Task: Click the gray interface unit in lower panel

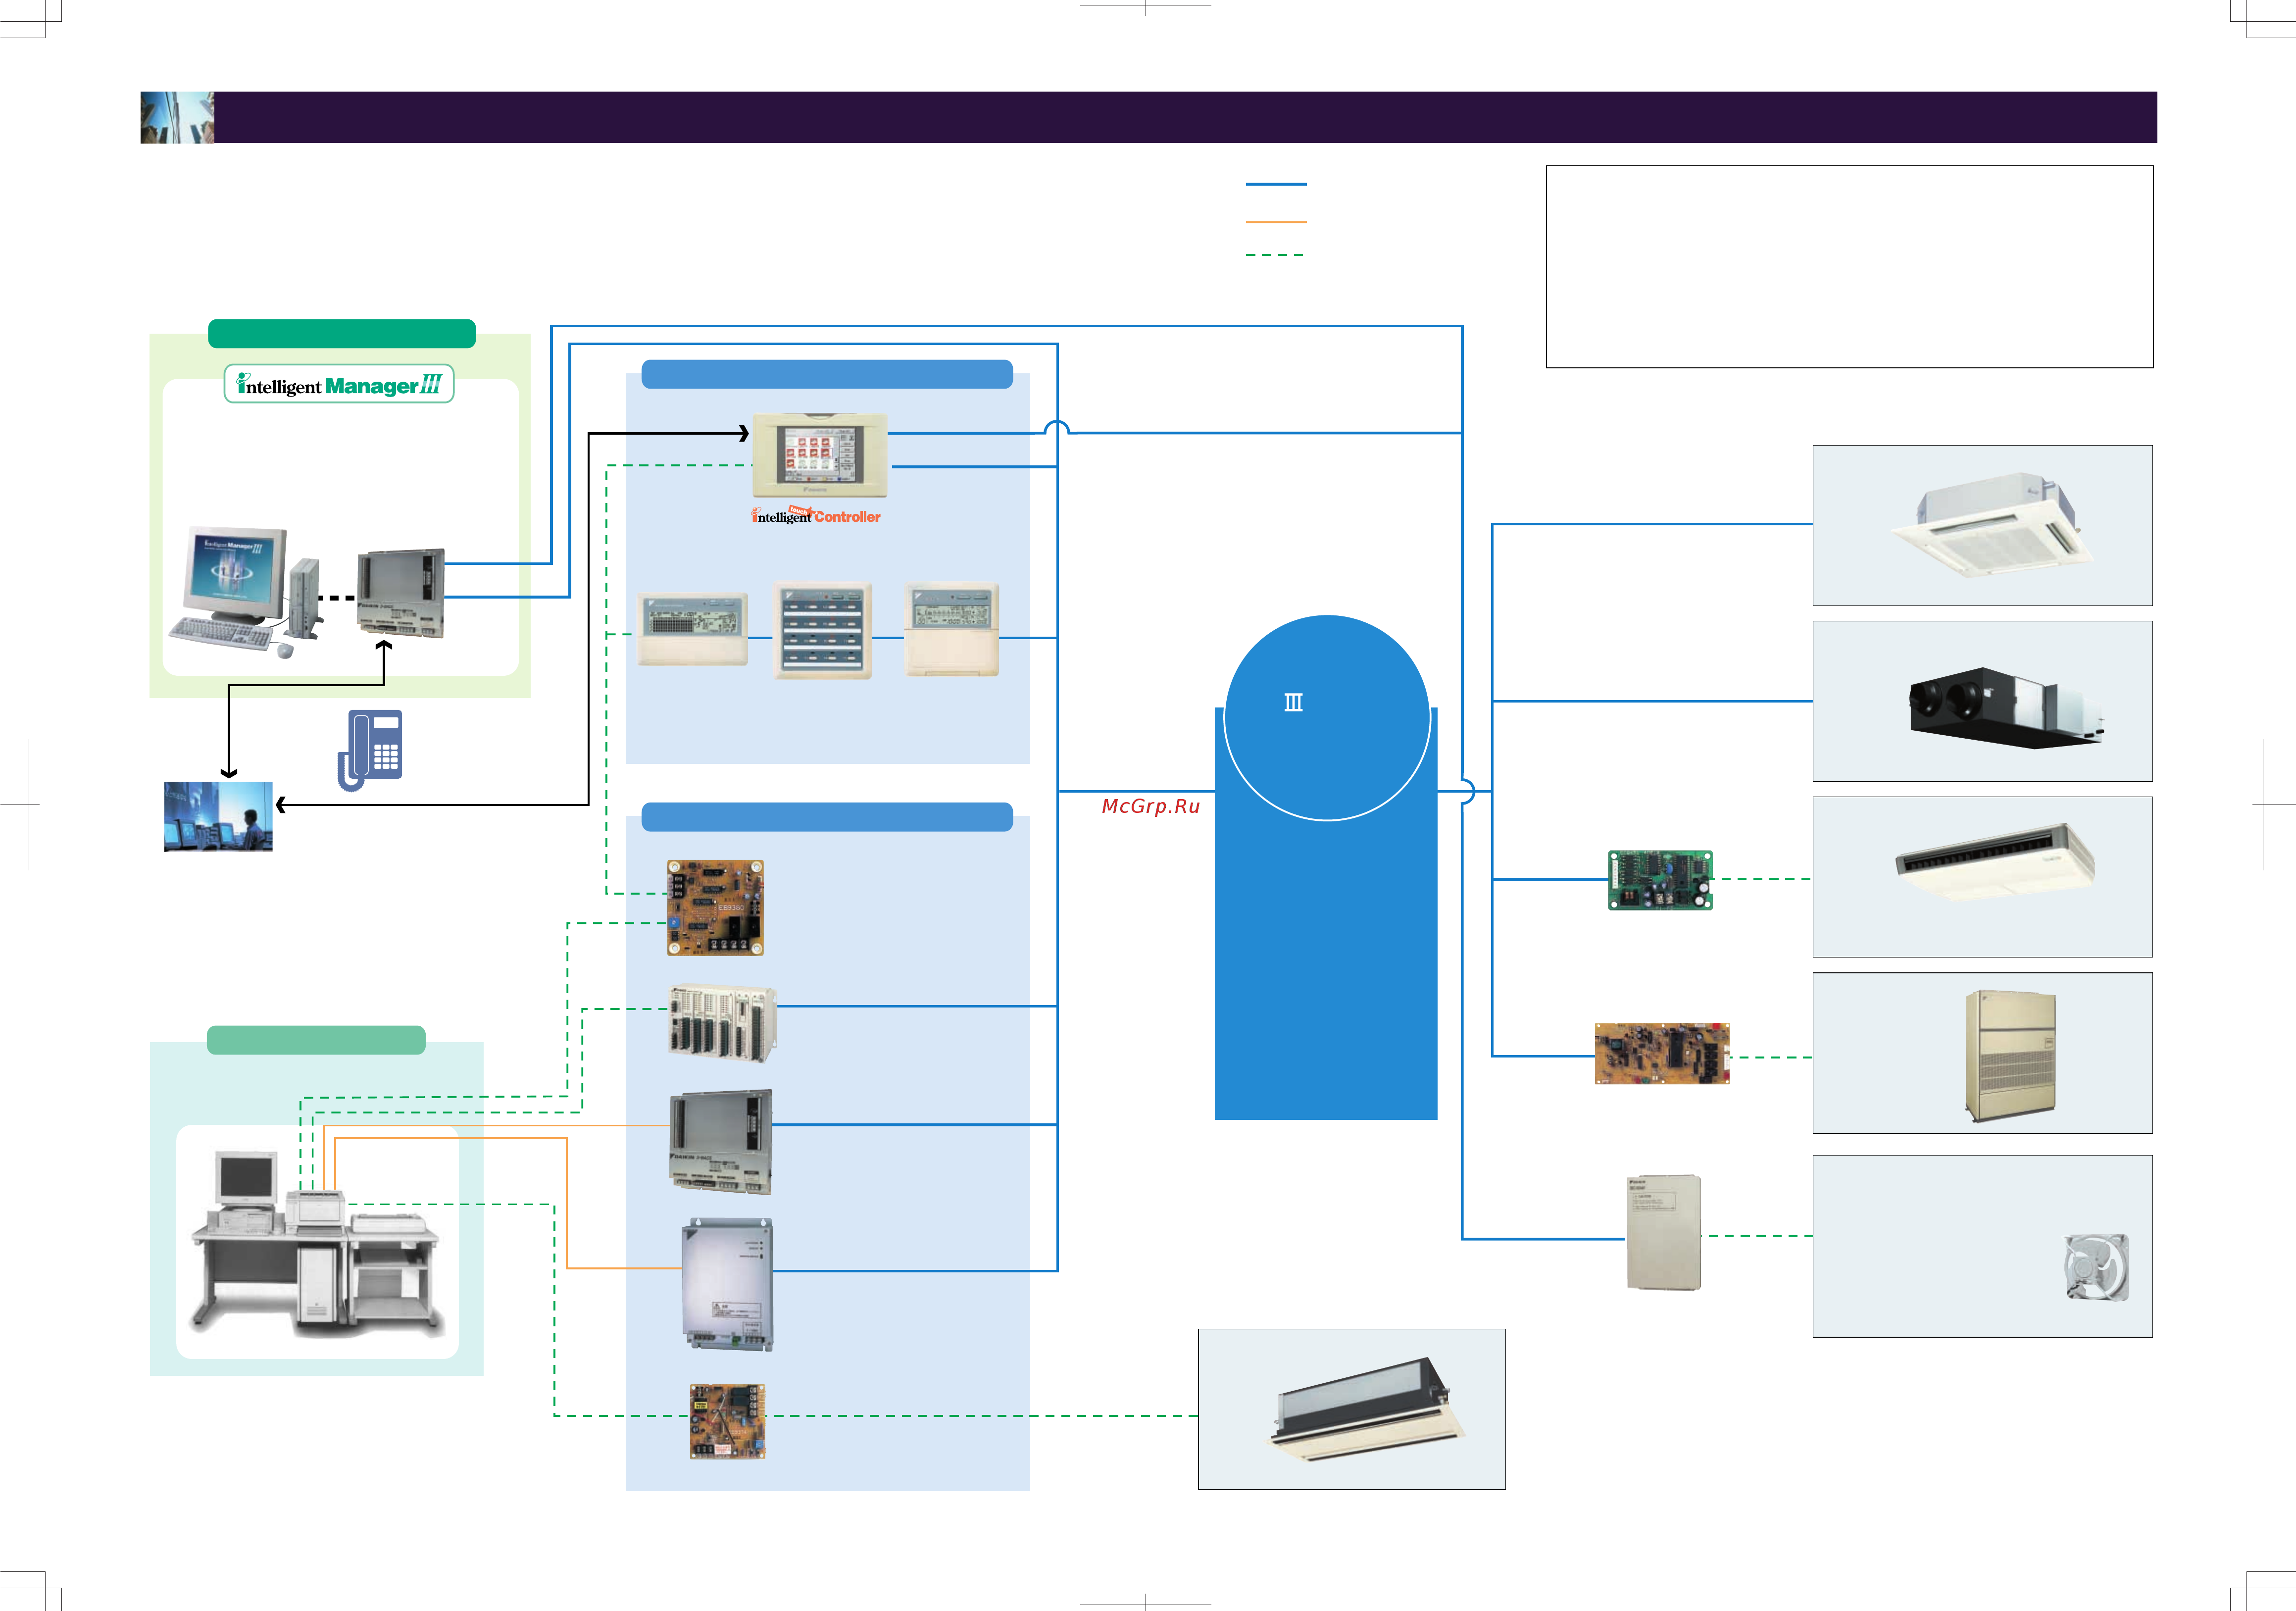Action: [x=721, y=1143]
